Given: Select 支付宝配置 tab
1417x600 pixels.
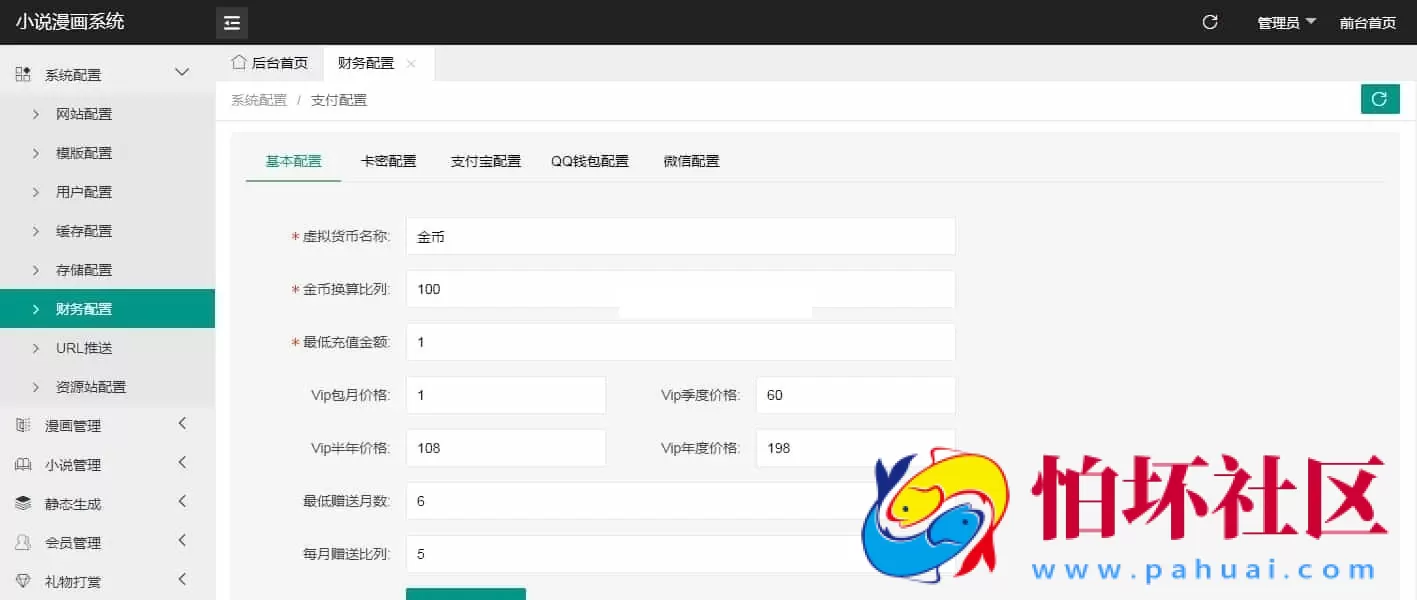Looking at the screenshot, I should tap(485, 160).
